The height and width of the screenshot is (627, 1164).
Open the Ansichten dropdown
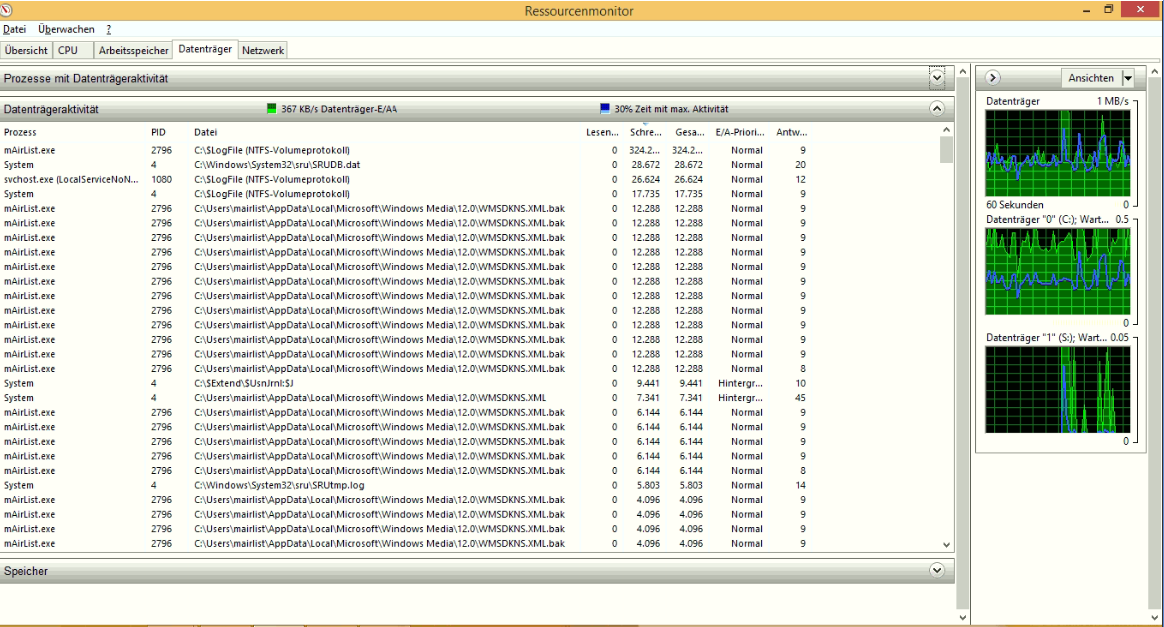click(1098, 77)
